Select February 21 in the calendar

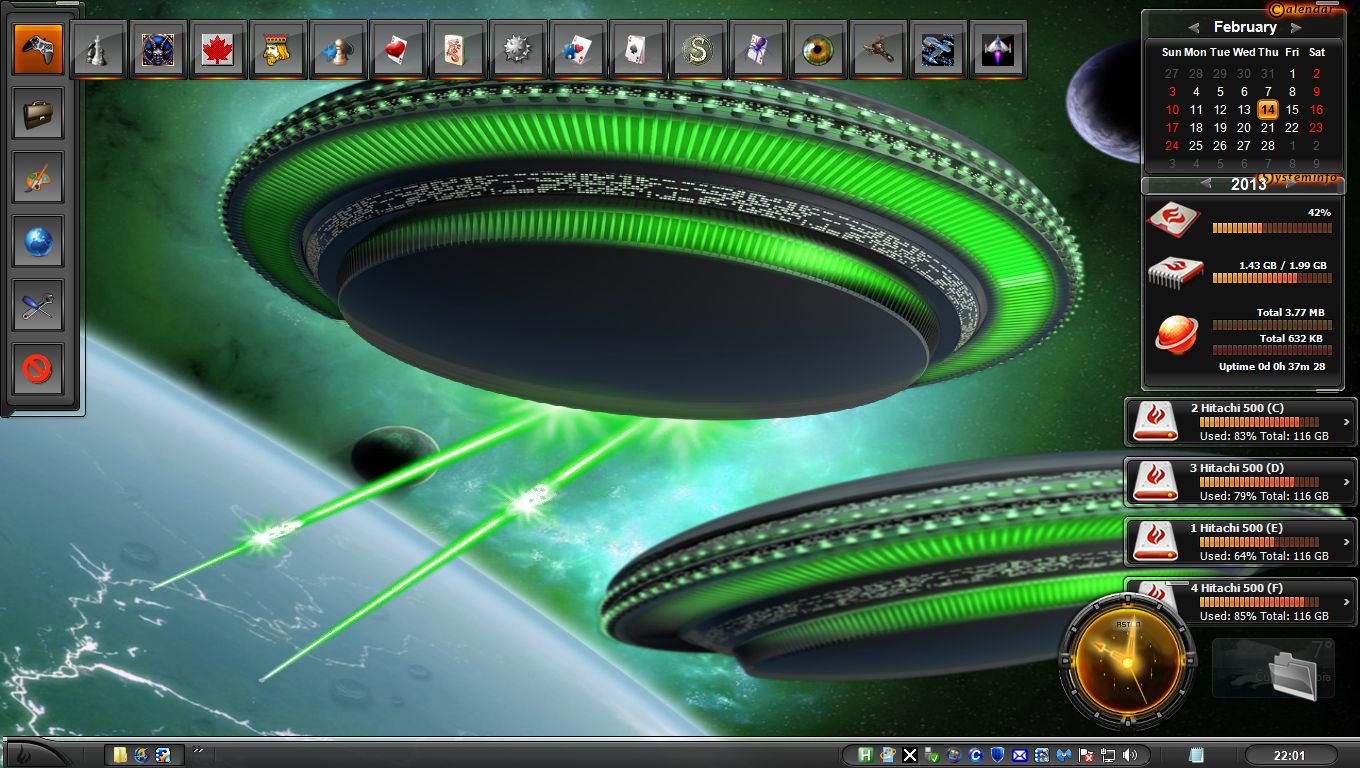click(x=1268, y=128)
